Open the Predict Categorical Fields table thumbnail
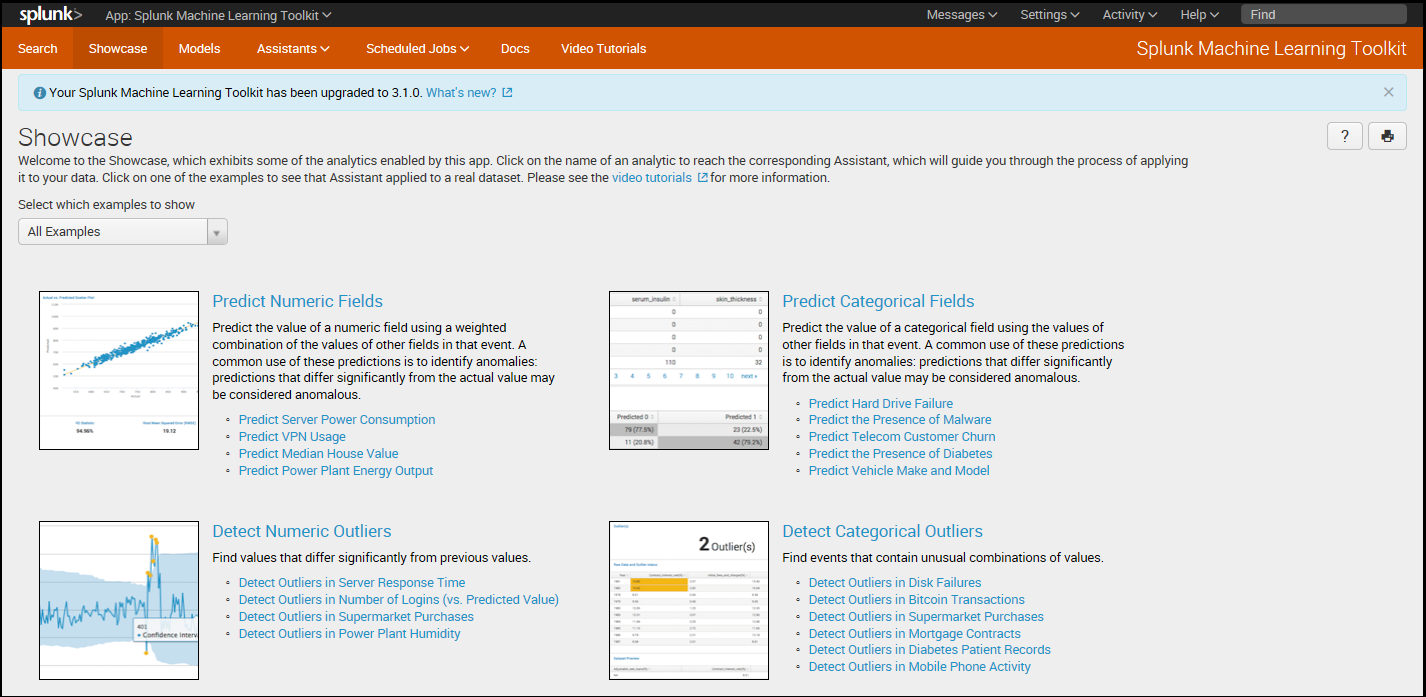Image resolution: width=1426 pixels, height=697 pixels. point(689,370)
